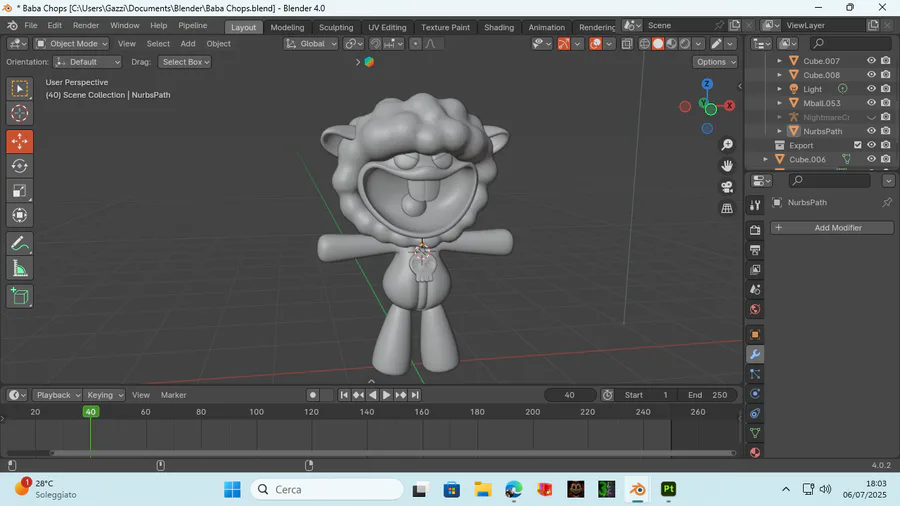Click the X axis on the gizmo
This screenshot has height=506, width=900.
(729, 106)
